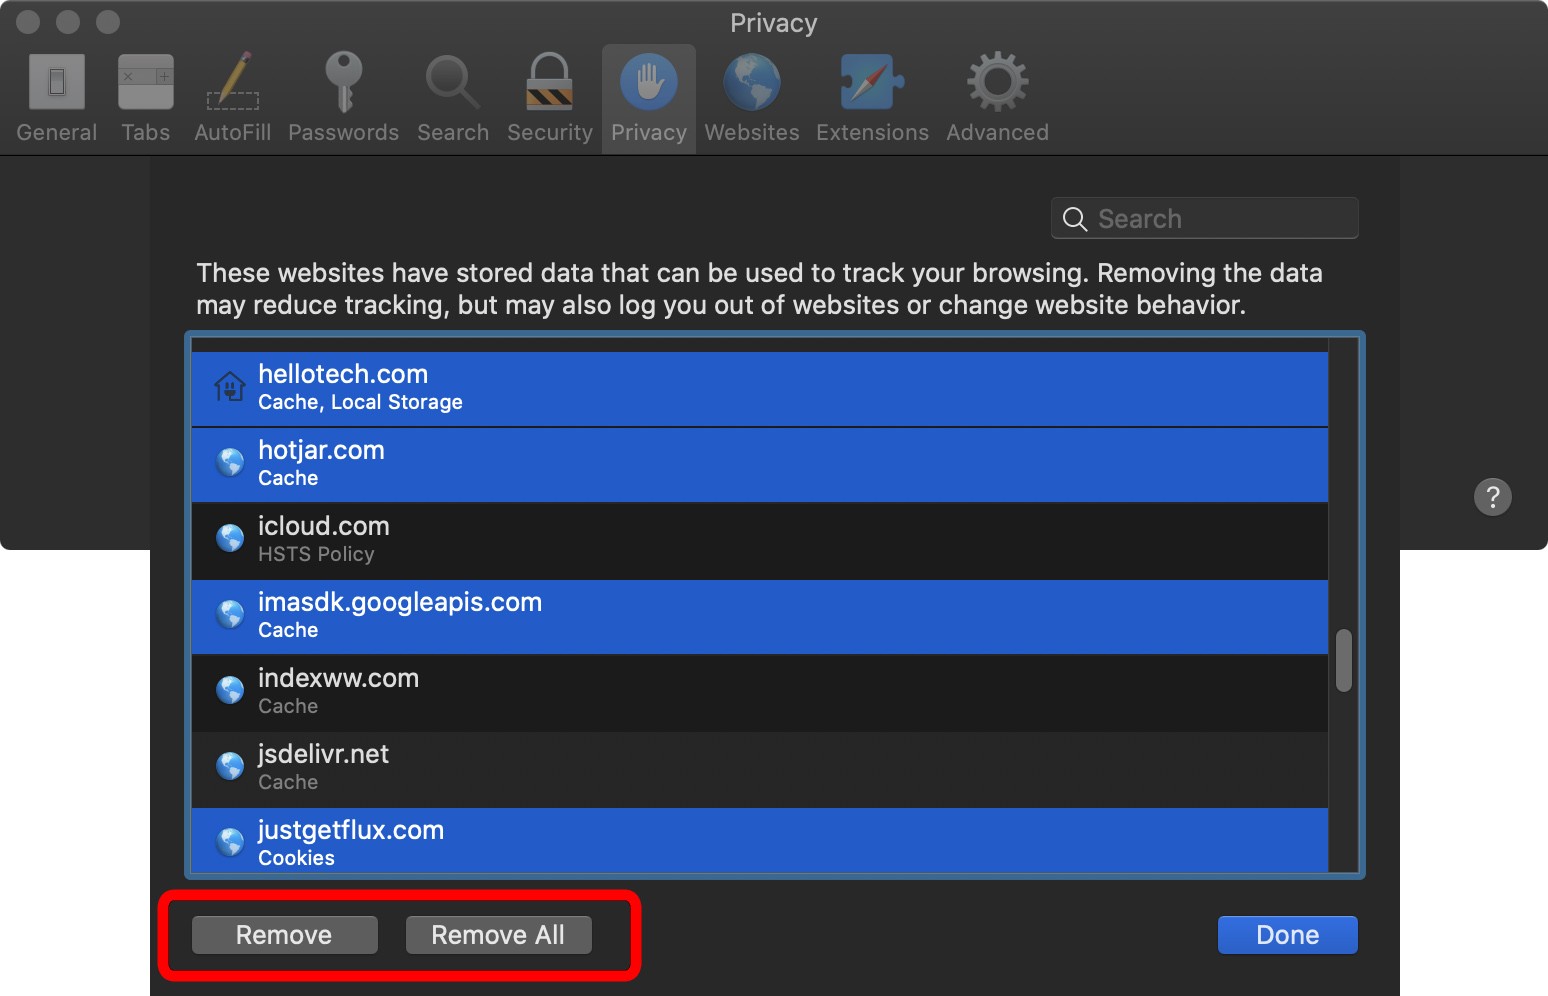Viewport: 1548px width, 996px height.
Task: Open the Websites globe pane
Action: pyautogui.click(x=752, y=98)
